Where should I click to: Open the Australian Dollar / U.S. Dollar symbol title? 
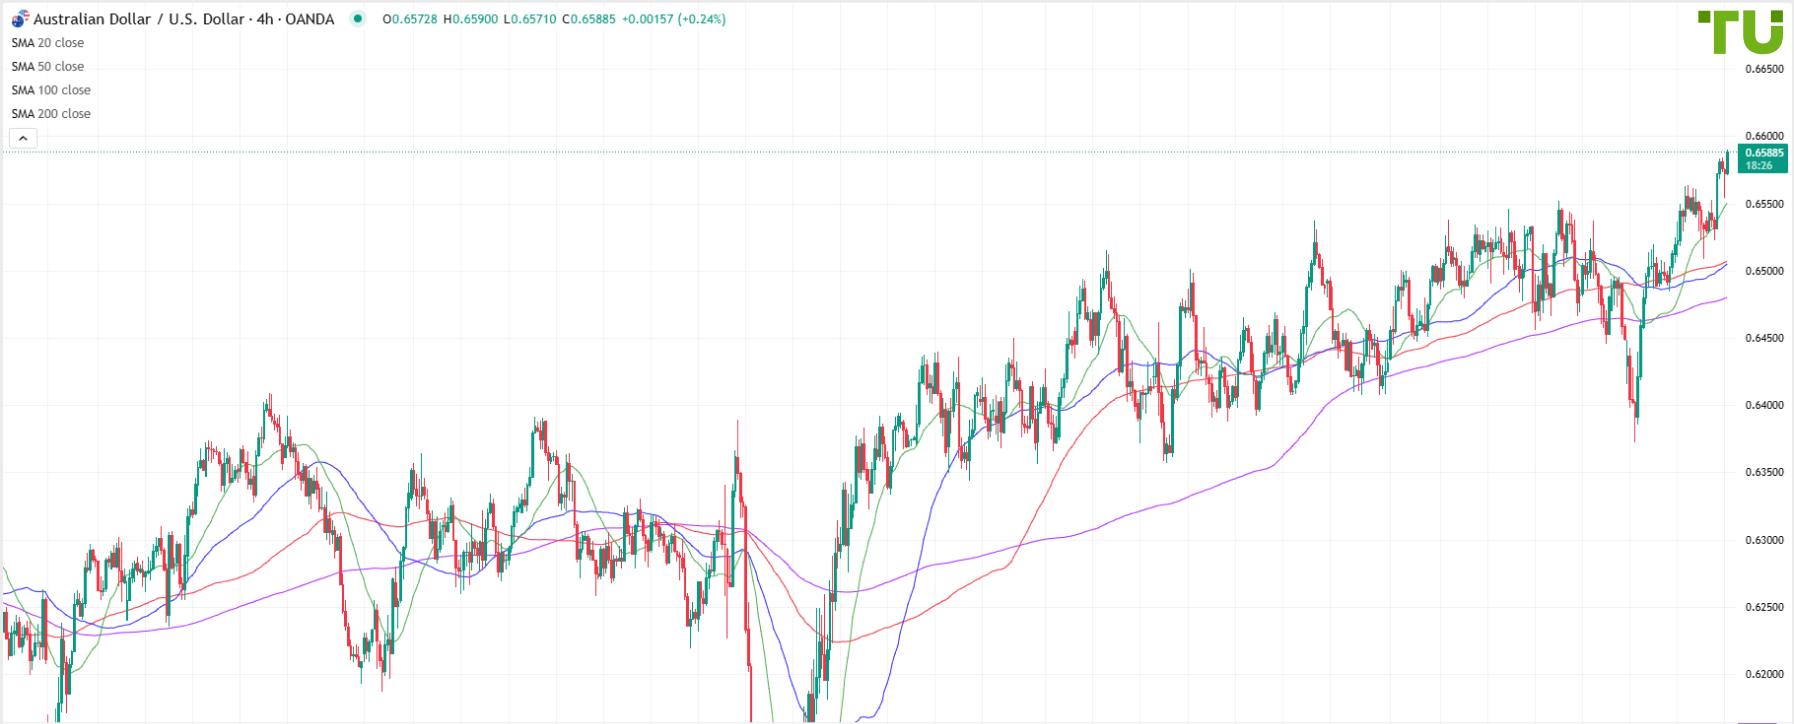183,19
